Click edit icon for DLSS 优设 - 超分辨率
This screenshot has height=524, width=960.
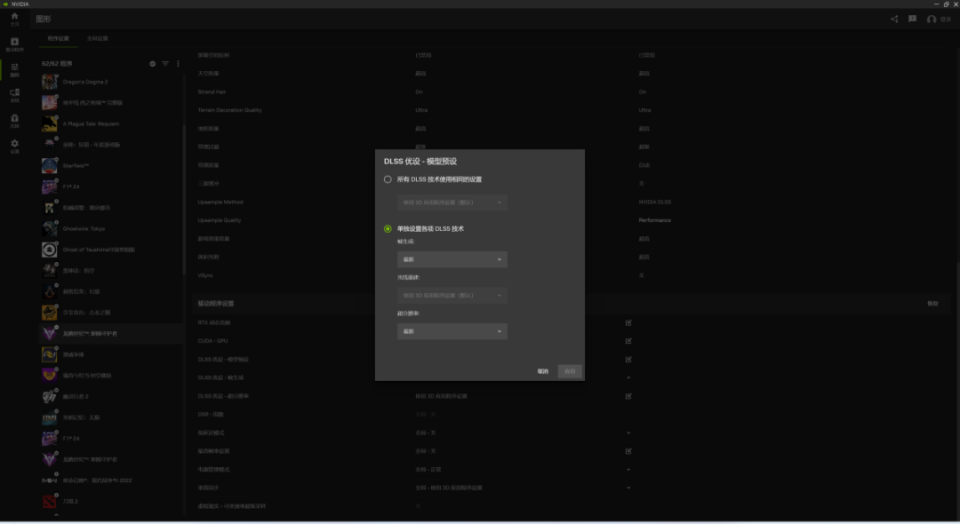coord(628,396)
